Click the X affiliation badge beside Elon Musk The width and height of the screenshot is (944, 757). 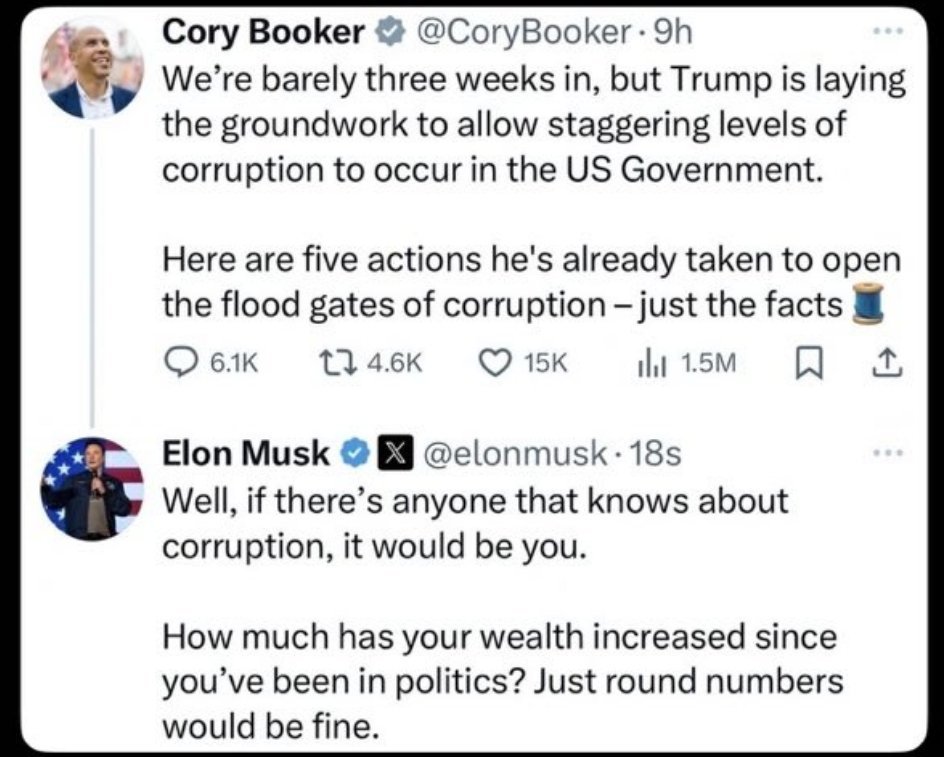389,455
